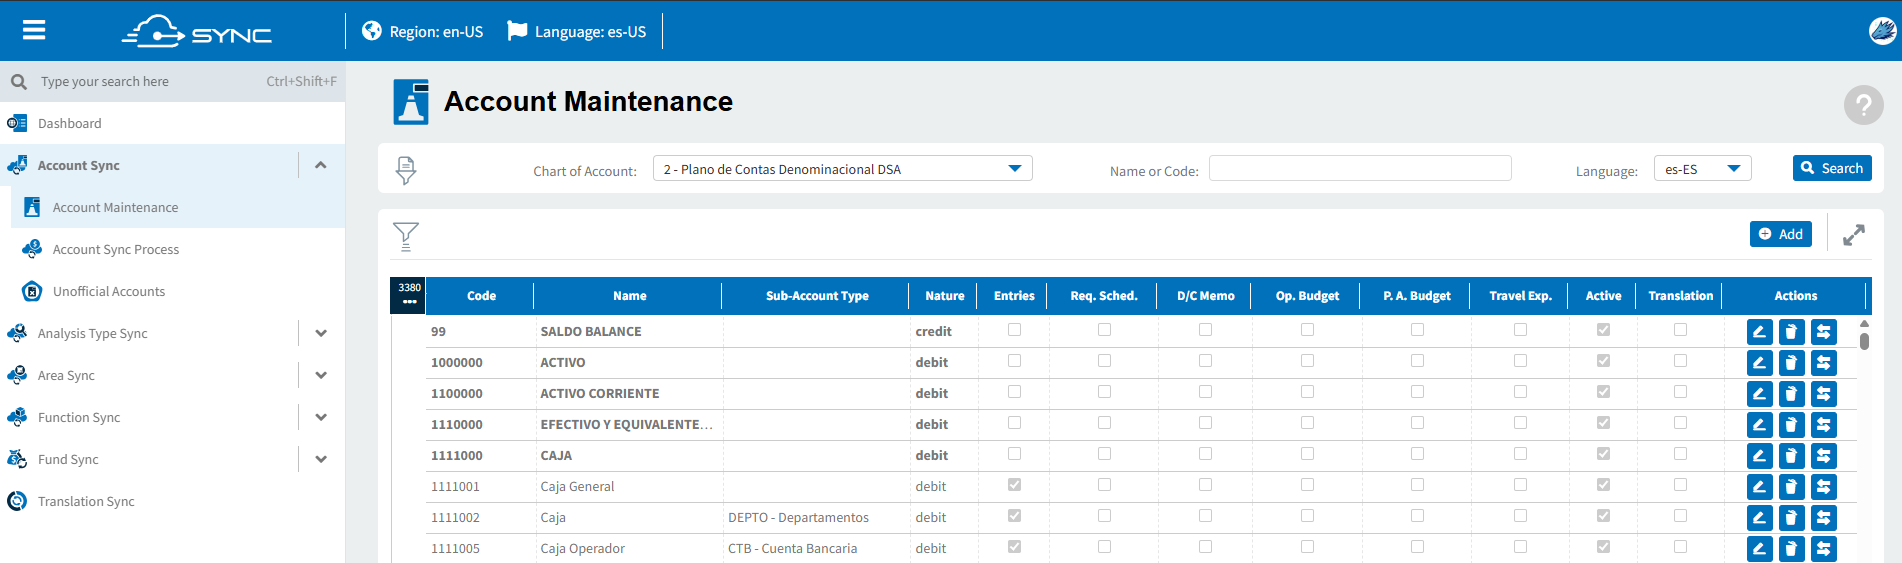Expand the Analysis Type Sync section
Viewport: 1902px width, 563px height.
point(321,333)
